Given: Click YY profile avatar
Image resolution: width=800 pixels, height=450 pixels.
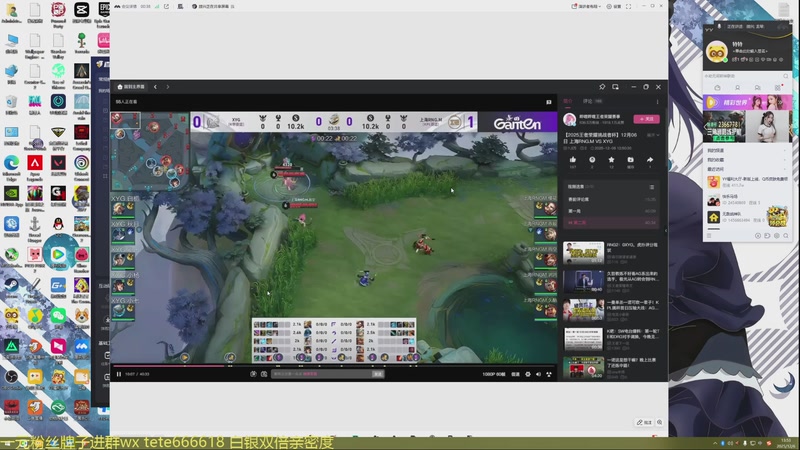Looking at the screenshot, I should tap(716, 52).
